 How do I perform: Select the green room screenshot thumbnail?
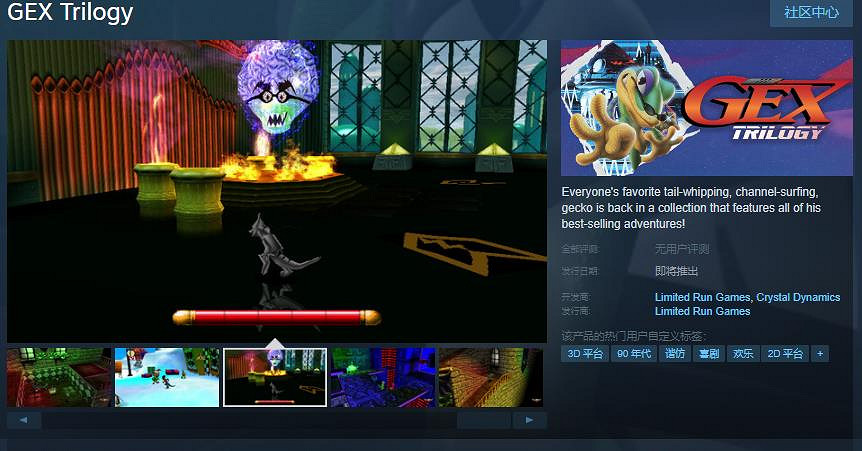coord(58,377)
